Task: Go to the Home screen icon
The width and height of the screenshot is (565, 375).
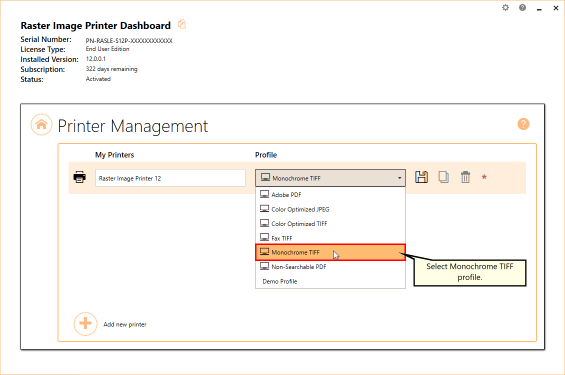Action: [41, 125]
